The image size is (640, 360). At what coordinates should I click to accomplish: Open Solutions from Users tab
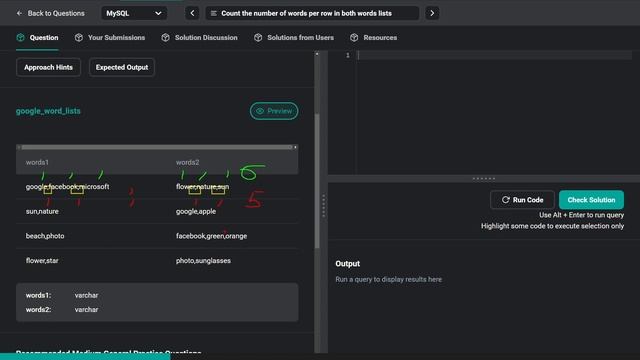pyautogui.click(x=294, y=38)
